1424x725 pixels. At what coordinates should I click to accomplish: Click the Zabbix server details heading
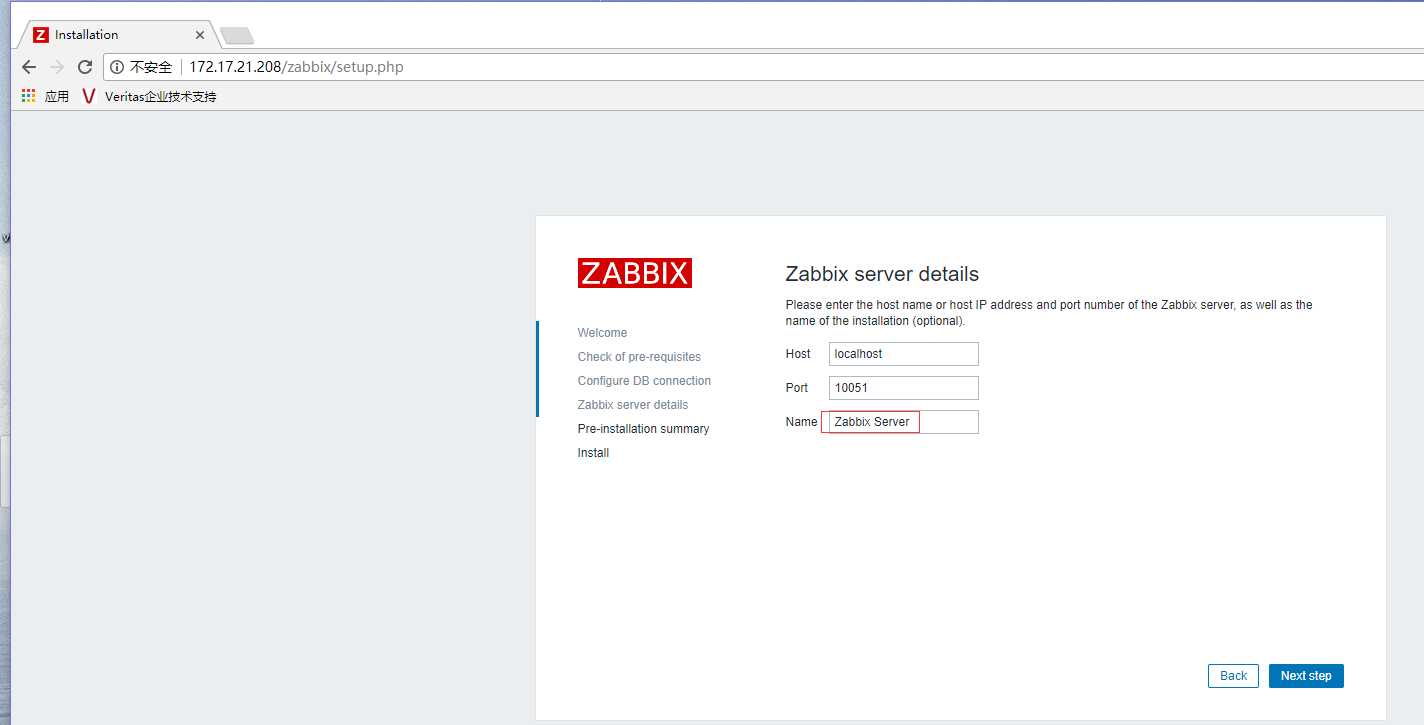coord(882,274)
